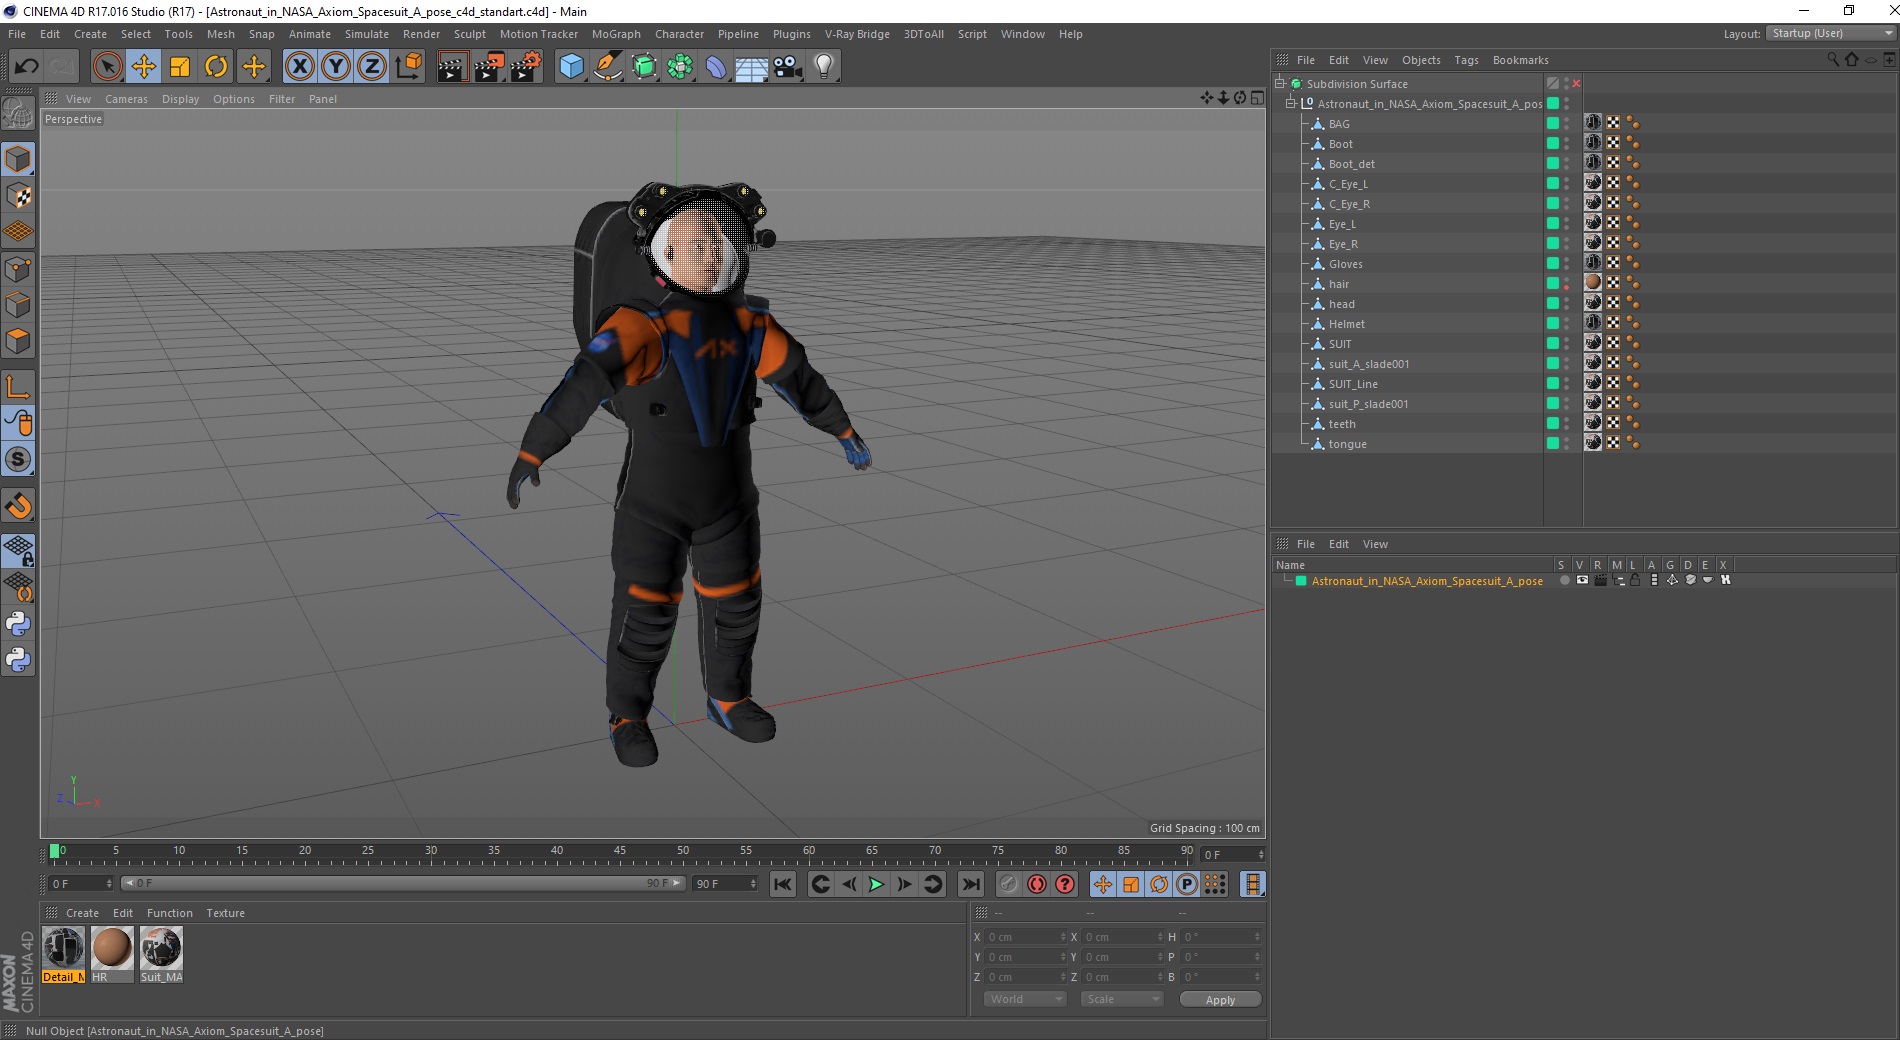Add a Floor environment object
The height and width of the screenshot is (1040, 1900).
(752, 67)
